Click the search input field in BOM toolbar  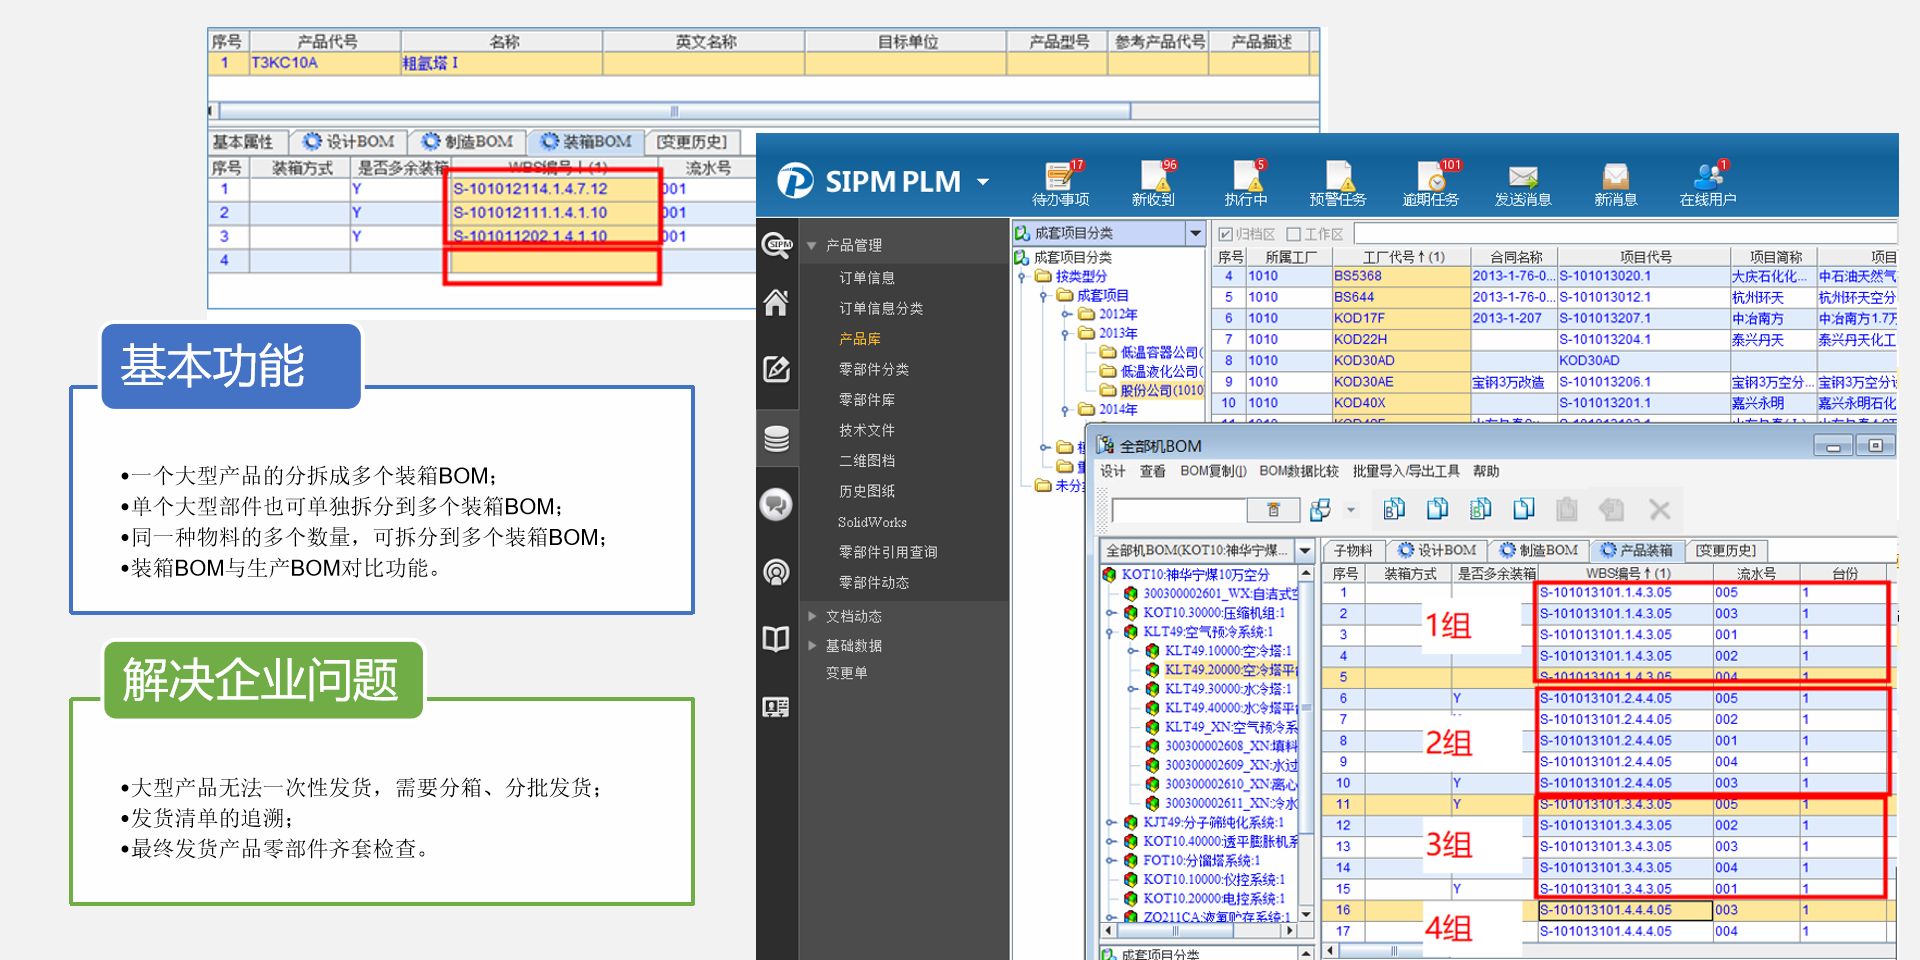point(1180,511)
